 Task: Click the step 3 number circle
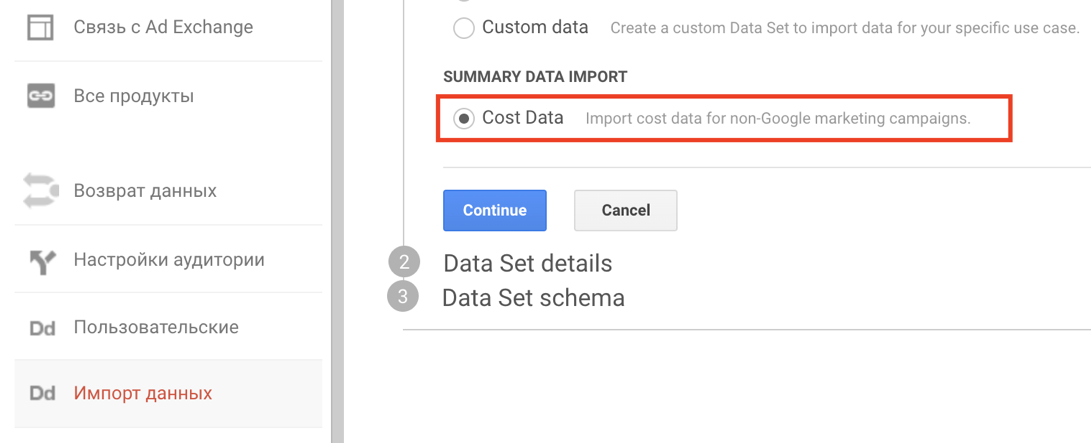[x=402, y=298]
